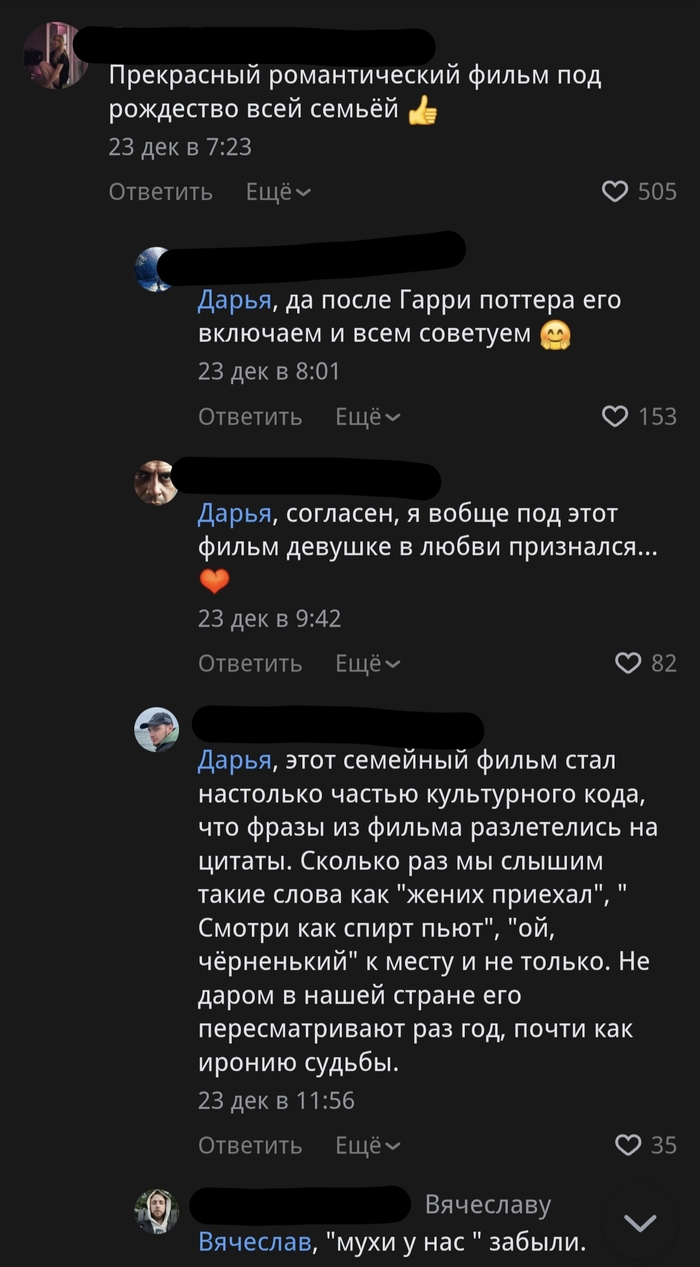Expand Ещё menu under the 7:23 comment

point(278,191)
